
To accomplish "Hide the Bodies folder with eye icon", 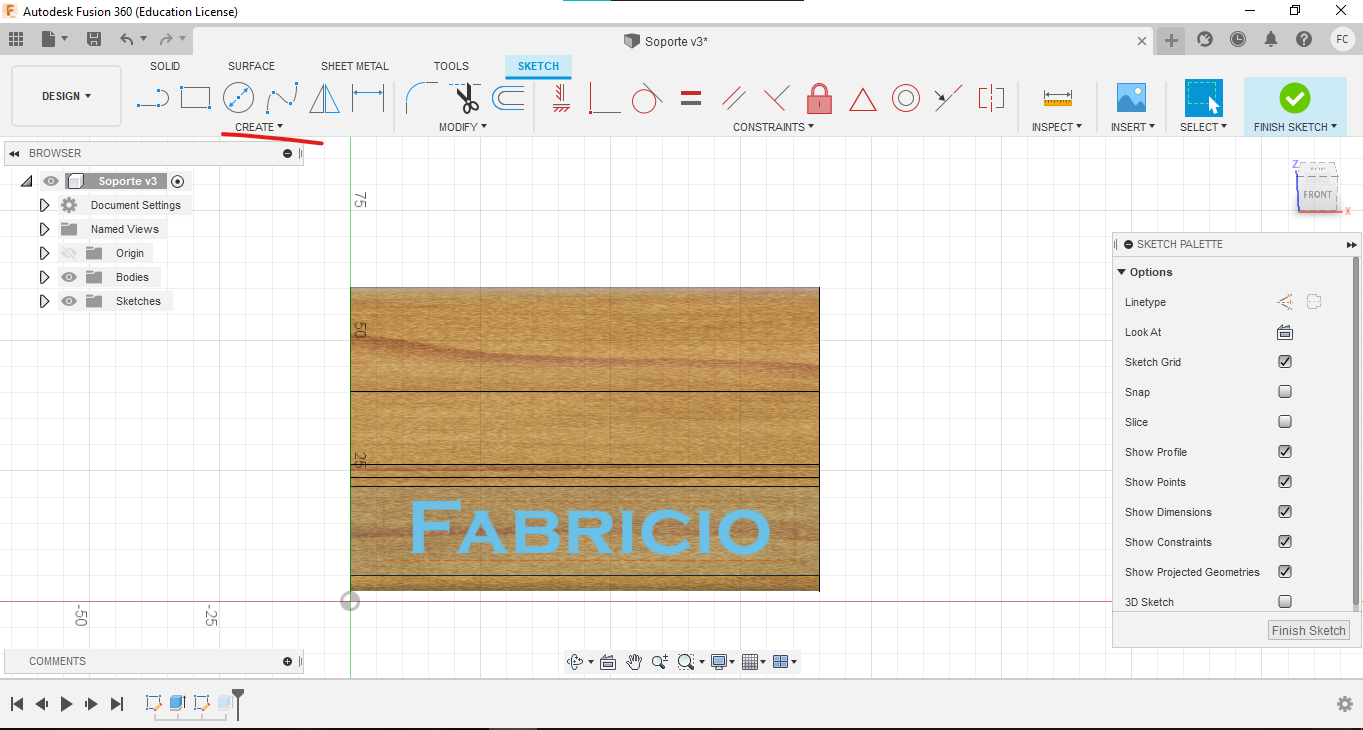I will 69,277.
